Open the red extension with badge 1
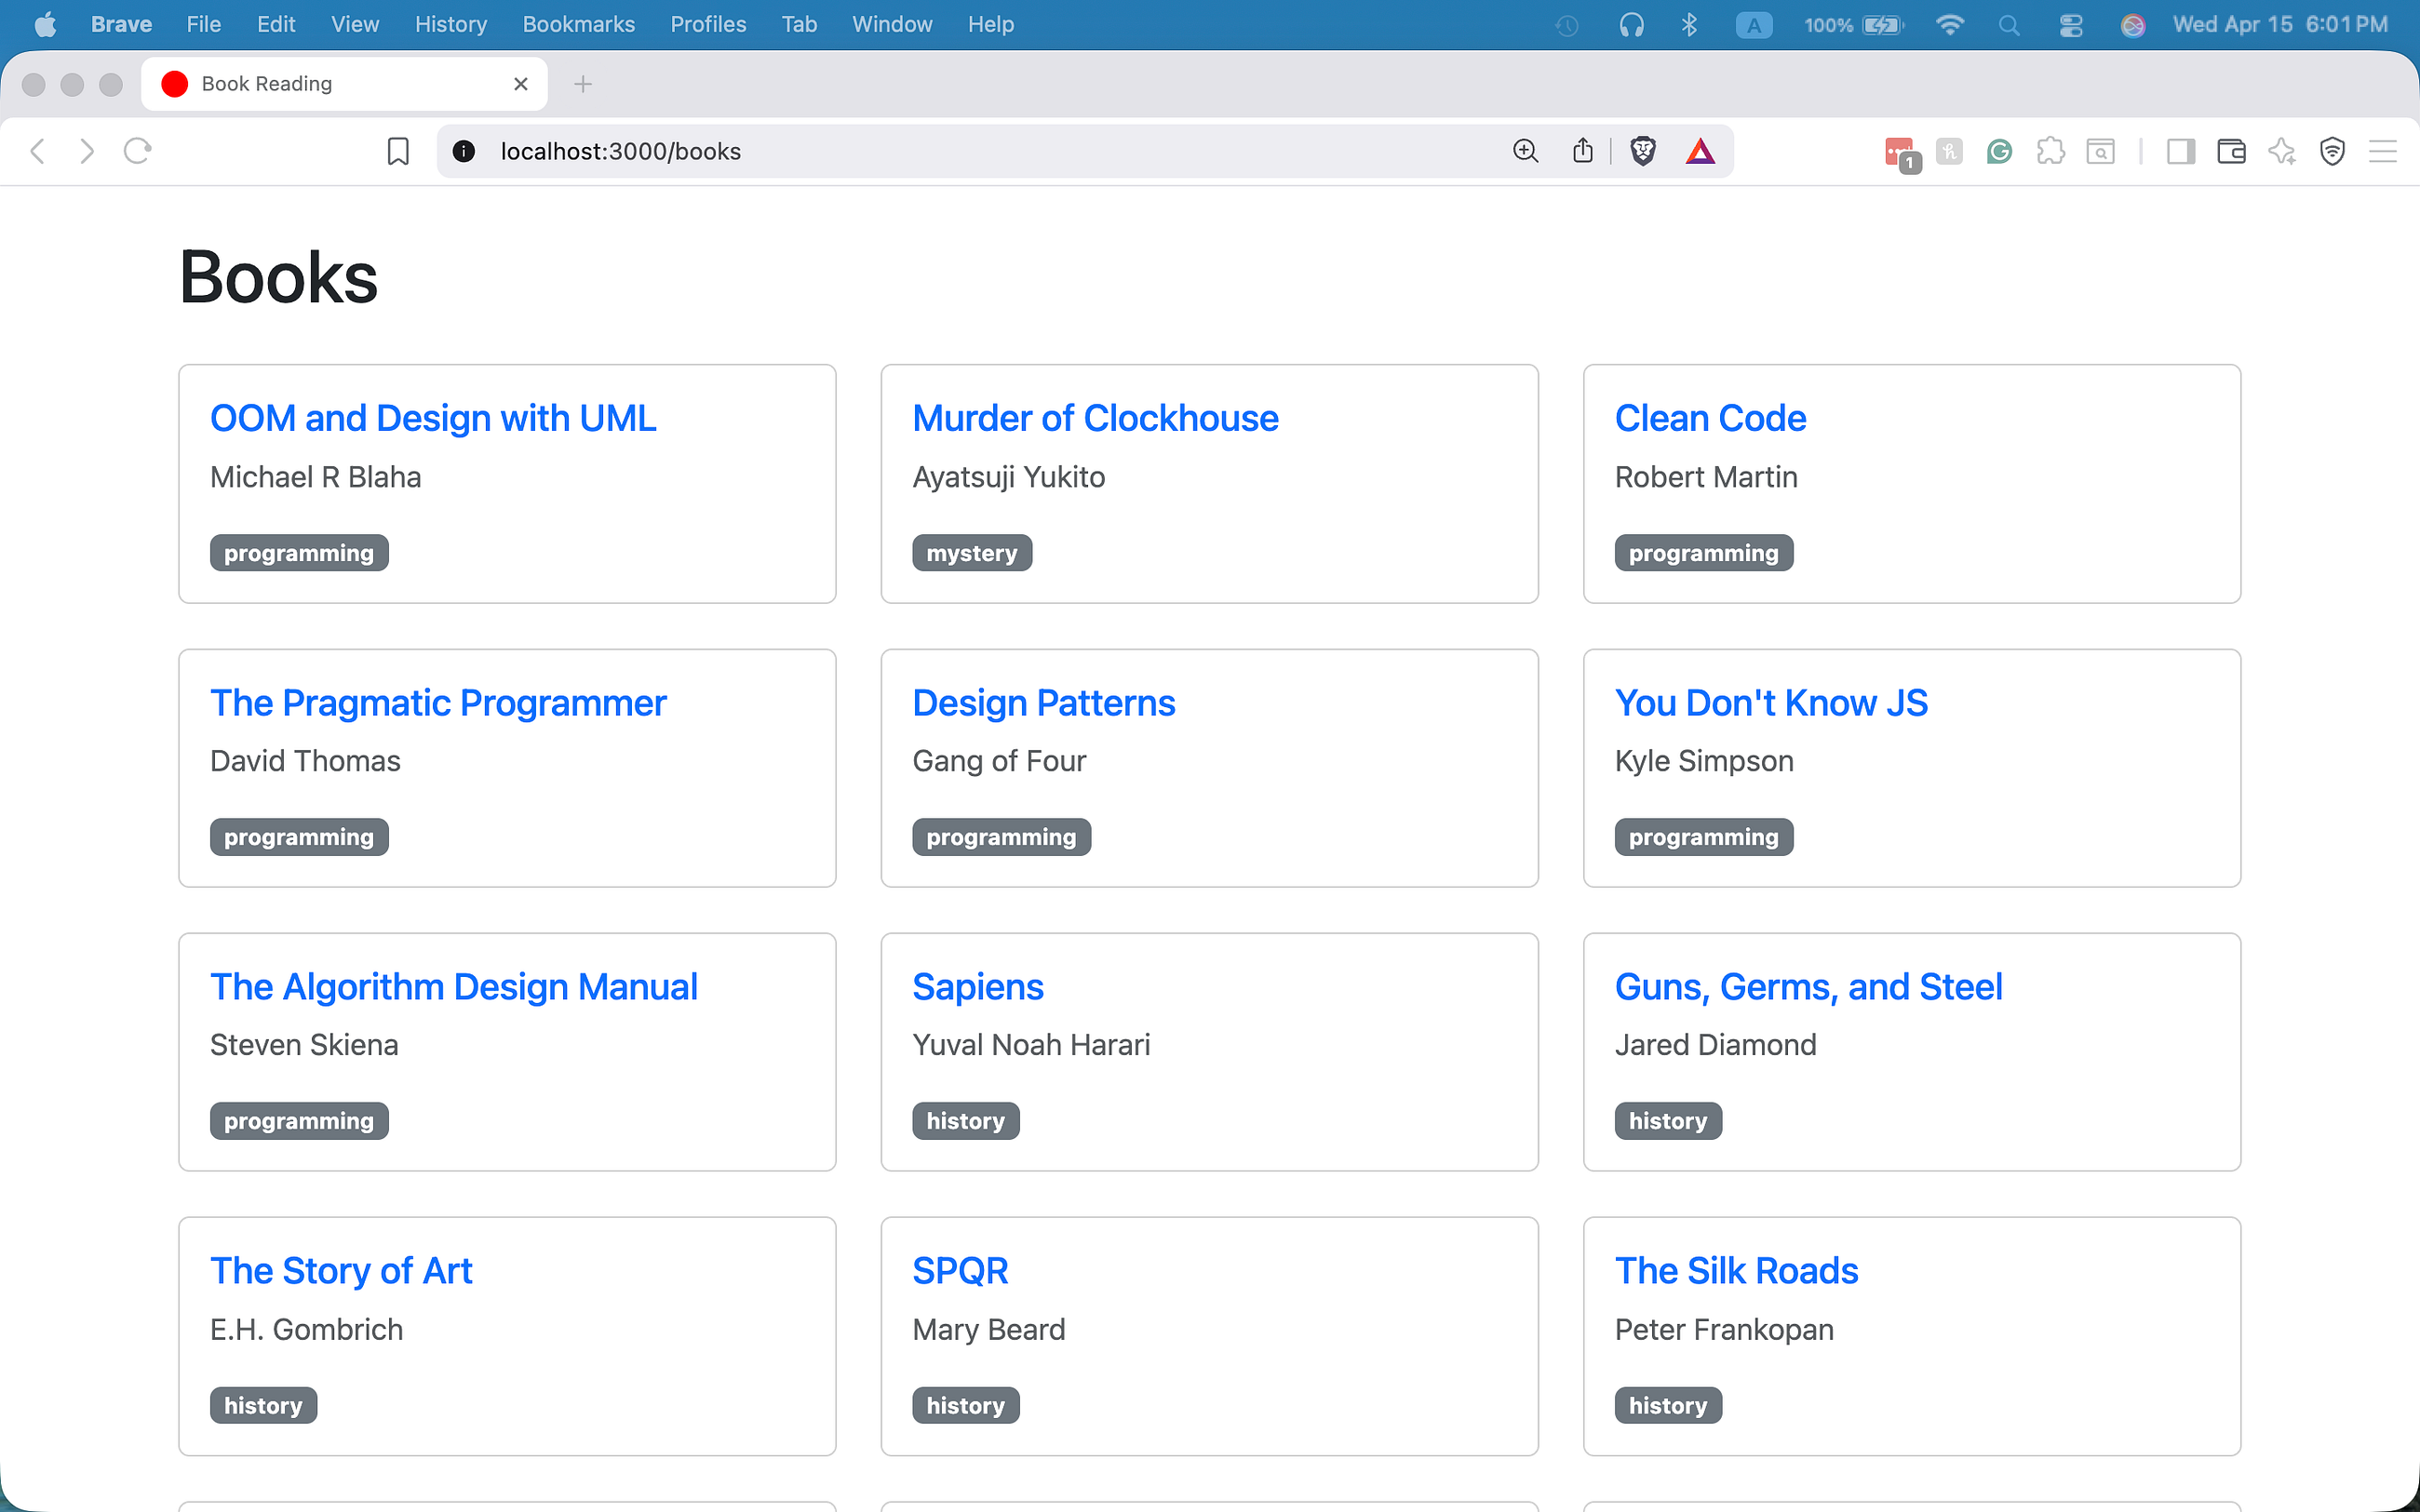The image size is (2420, 1512). (1900, 153)
